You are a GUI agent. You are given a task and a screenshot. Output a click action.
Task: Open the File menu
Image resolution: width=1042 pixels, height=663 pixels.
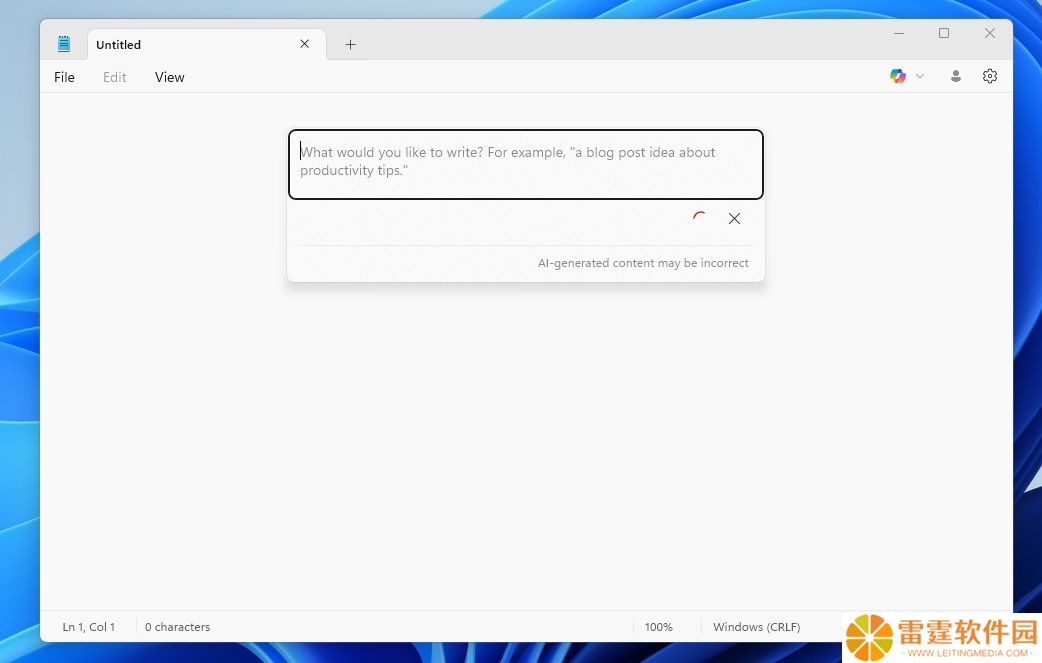pyautogui.click(x=64, y=77)
